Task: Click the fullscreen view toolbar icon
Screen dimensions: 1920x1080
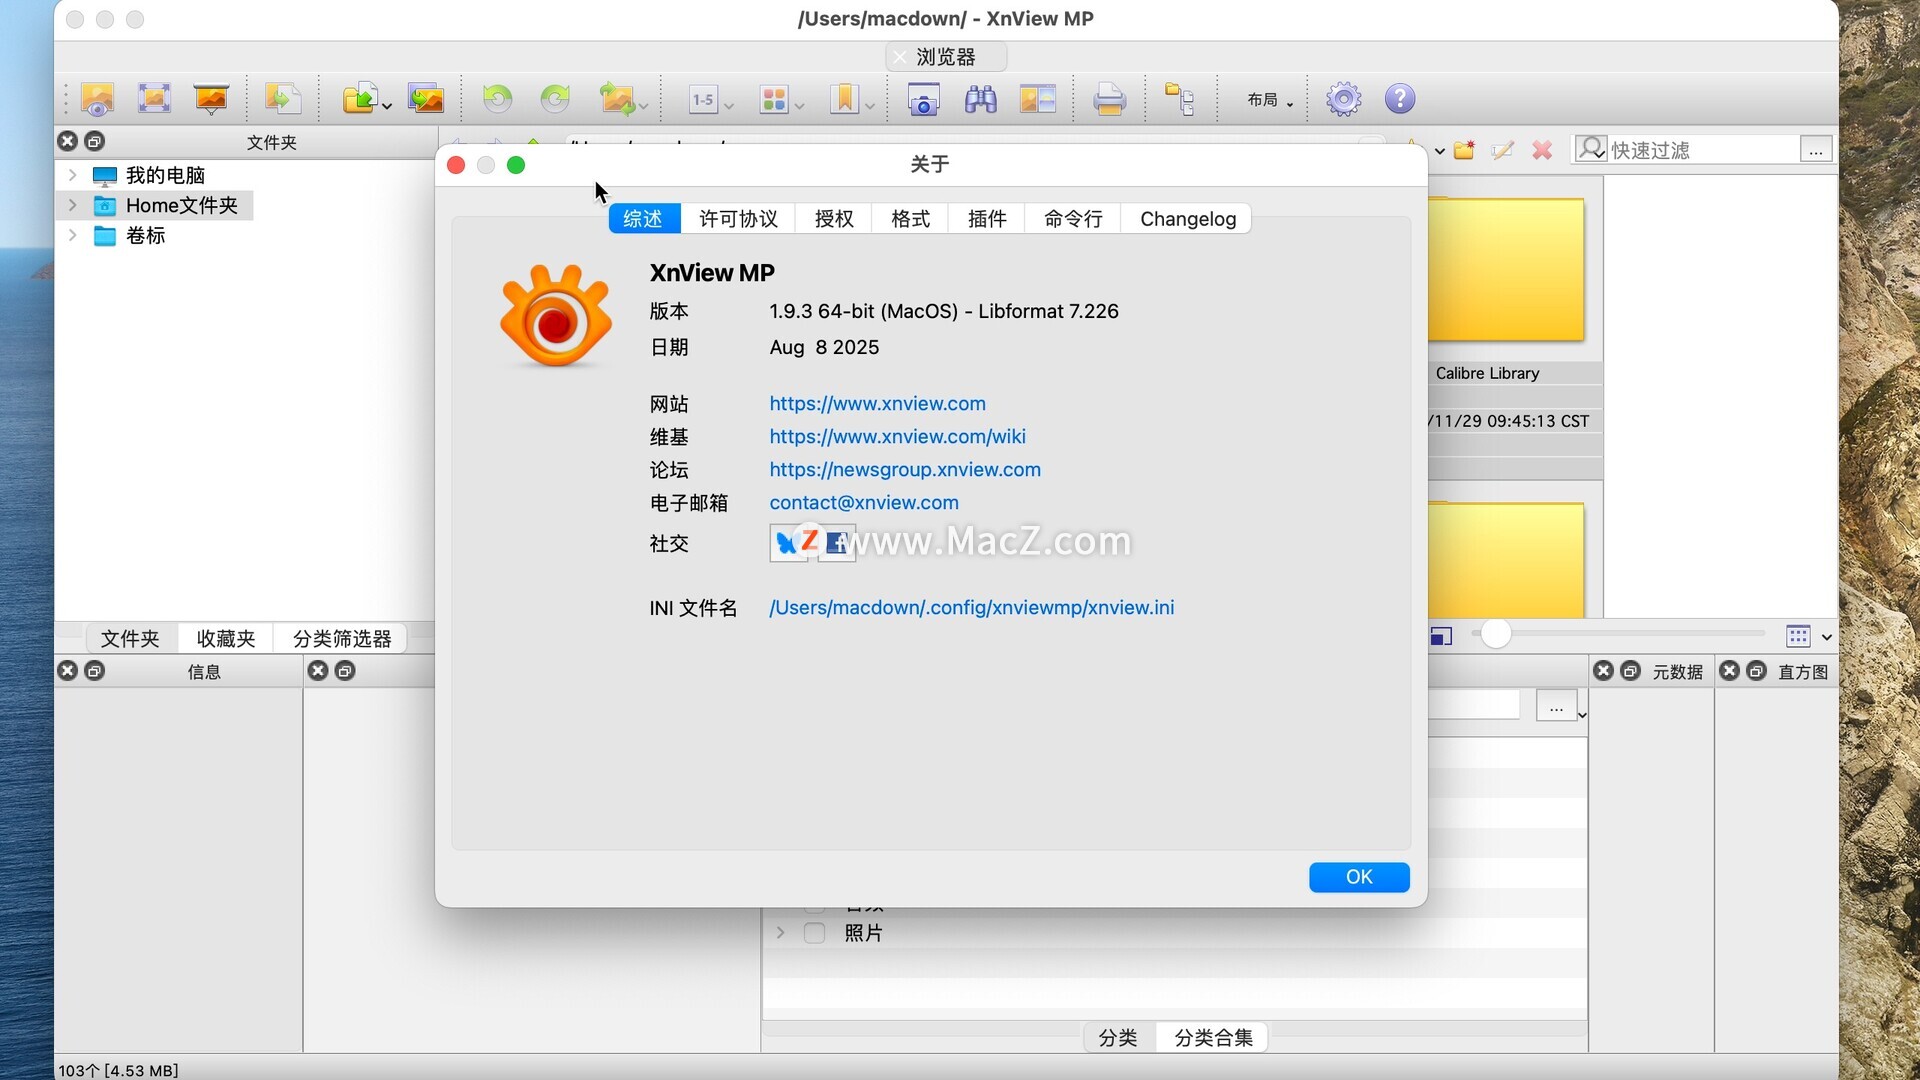Action: click(x=154, y=98)
